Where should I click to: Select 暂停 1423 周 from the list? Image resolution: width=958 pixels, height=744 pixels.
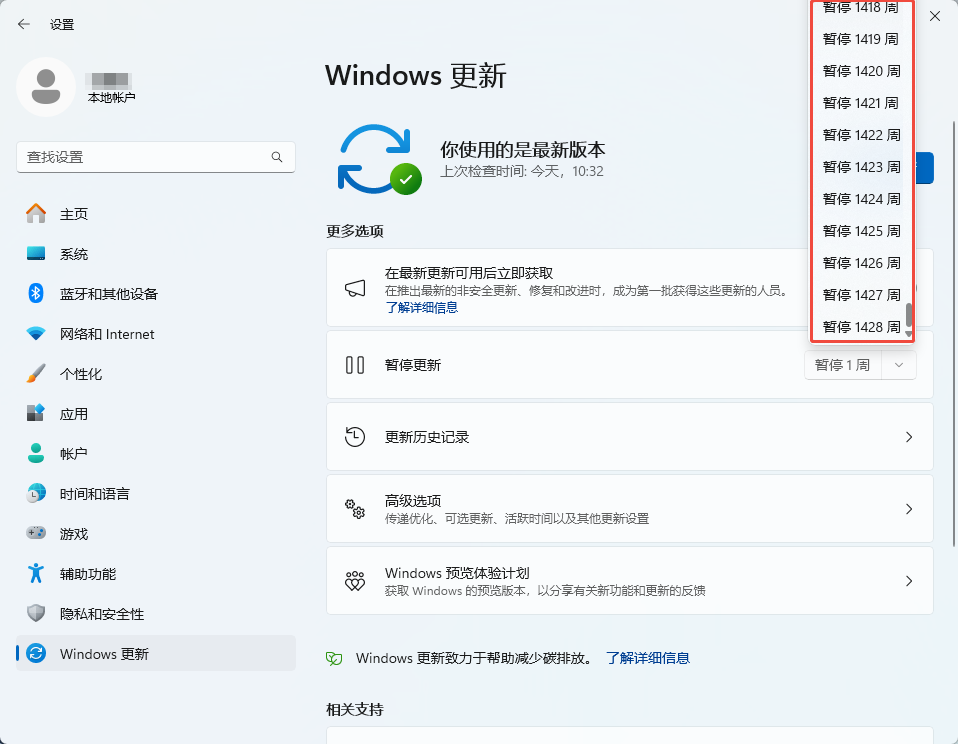[861, 167]
